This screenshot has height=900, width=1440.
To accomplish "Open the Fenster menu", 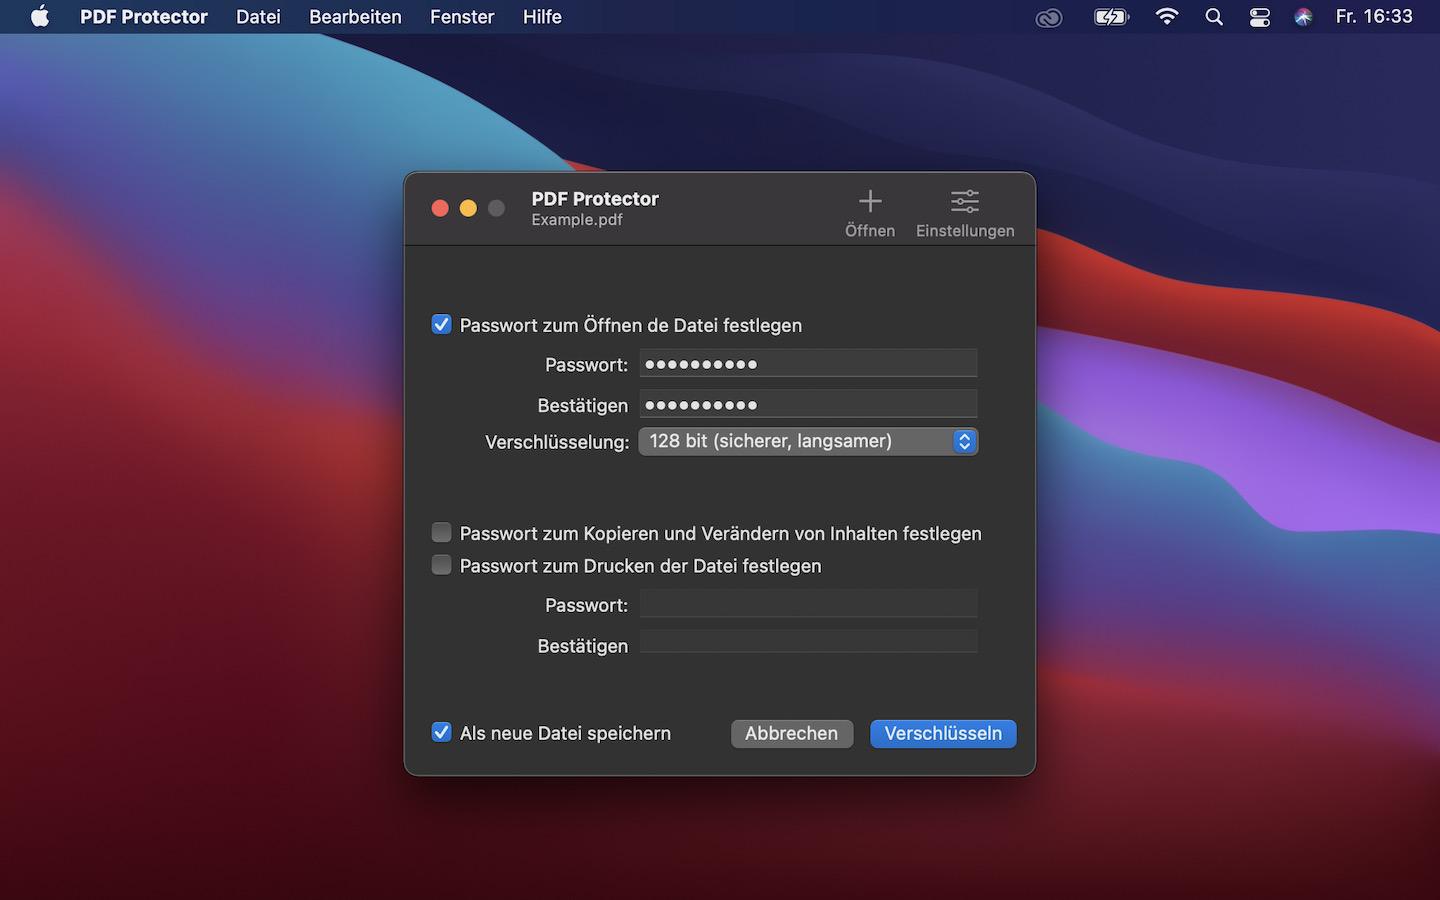I will [x=462, y=17].
